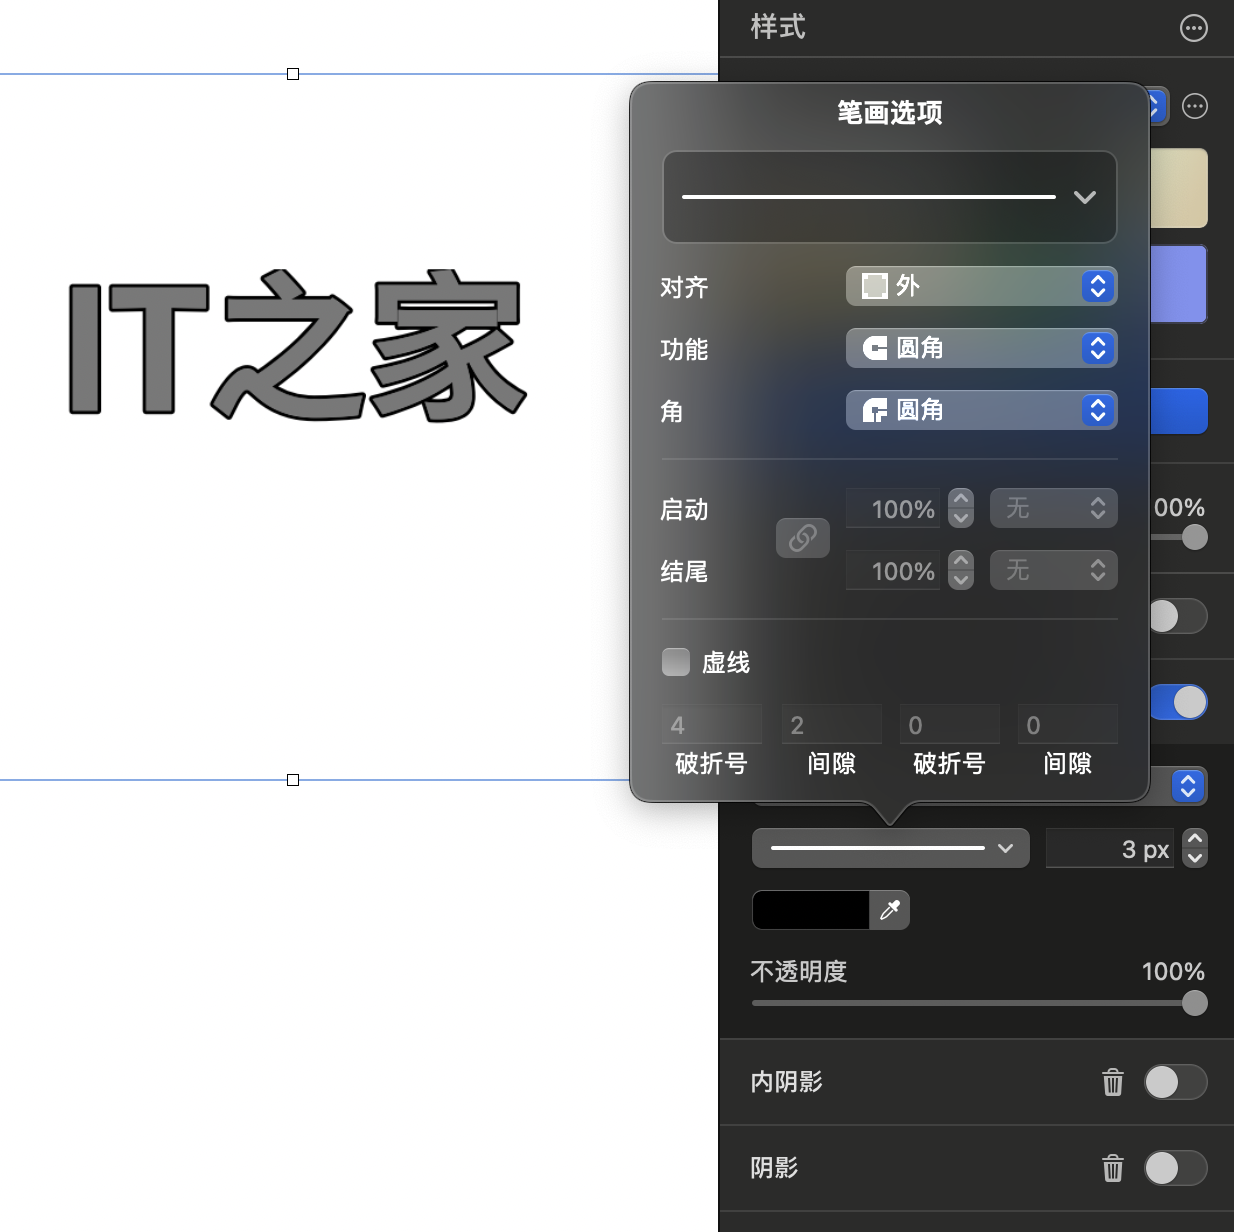Click the second 破折号 field showing 0
Screen dimensions: 1234x1232
pyautogui.click(x=950, y=724)
